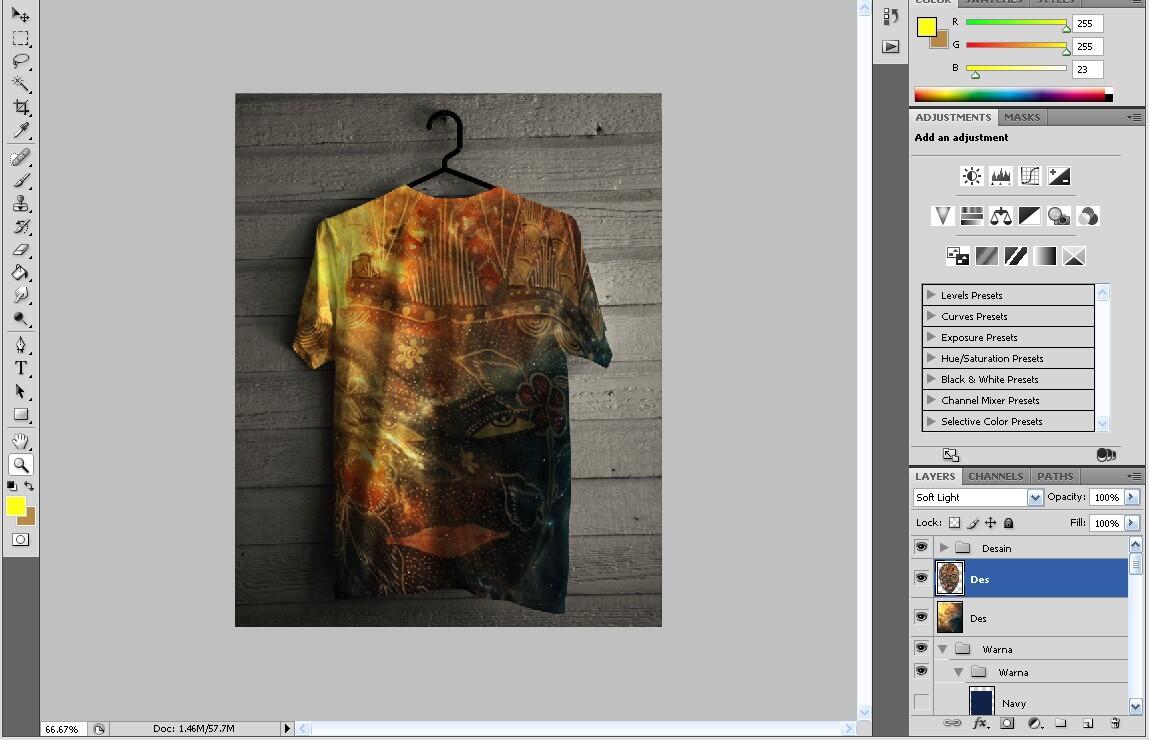Select the Hand tool

pos(21,441)
